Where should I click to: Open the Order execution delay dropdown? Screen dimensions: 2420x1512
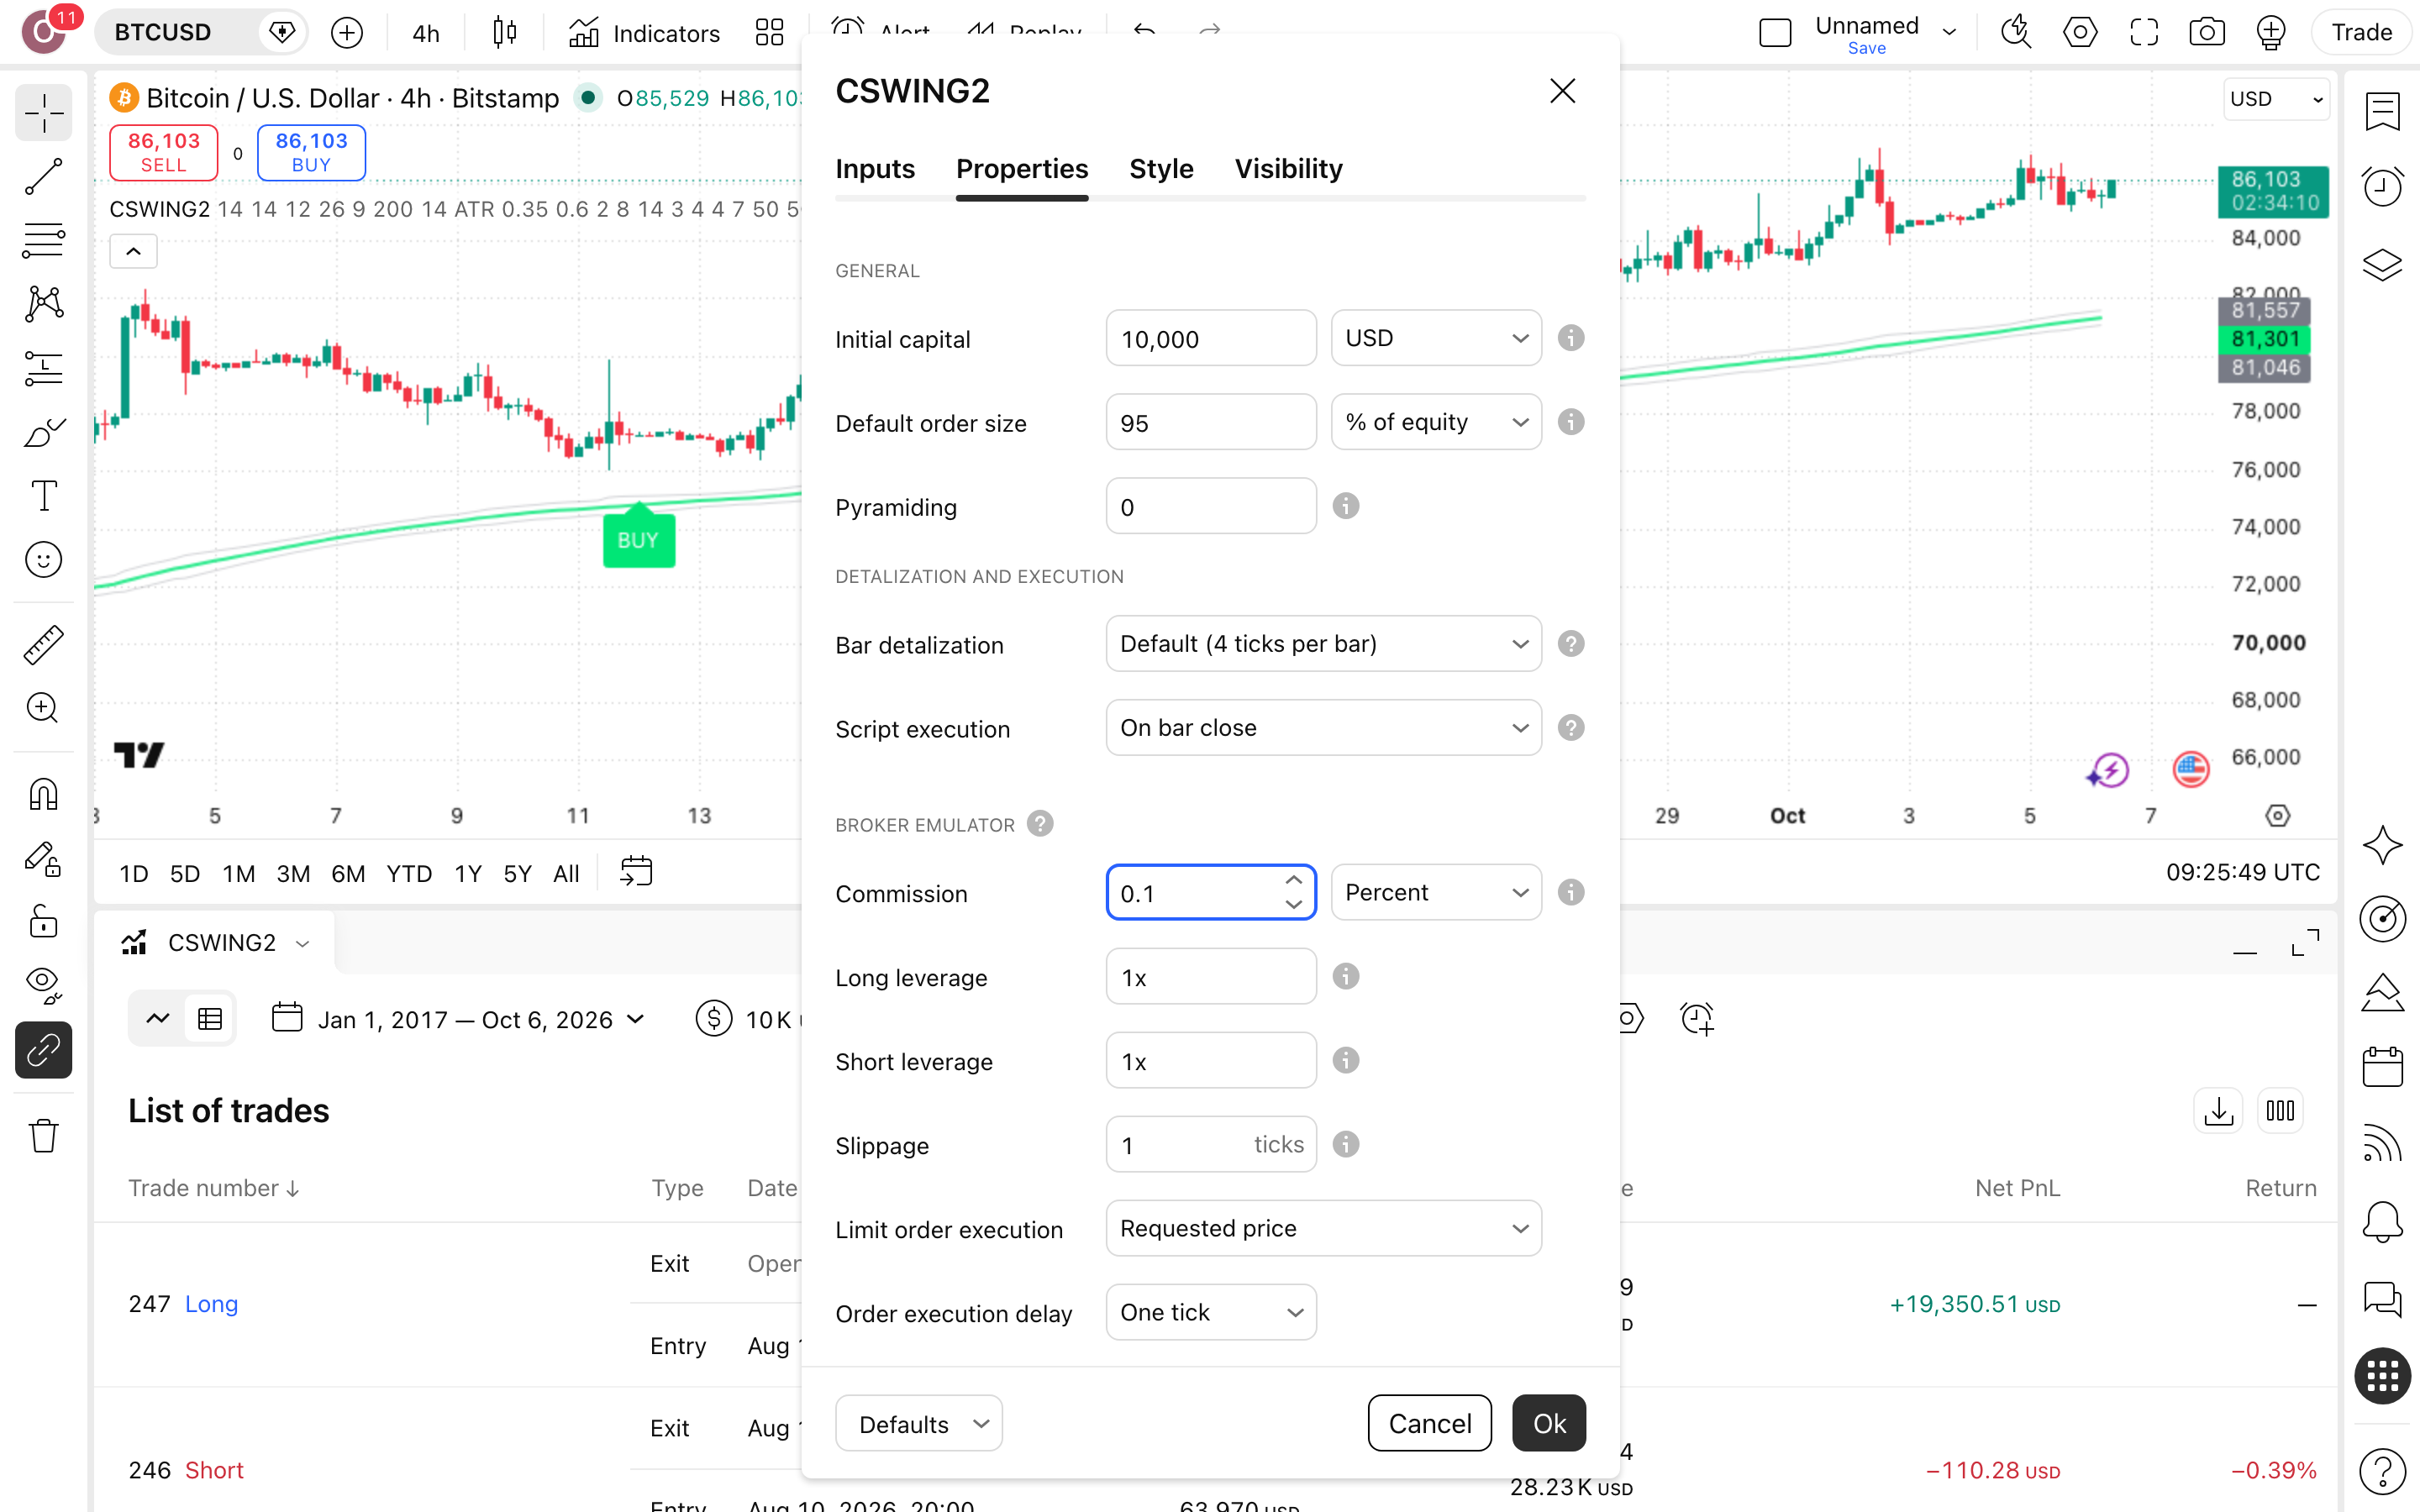(1211, 1312)
